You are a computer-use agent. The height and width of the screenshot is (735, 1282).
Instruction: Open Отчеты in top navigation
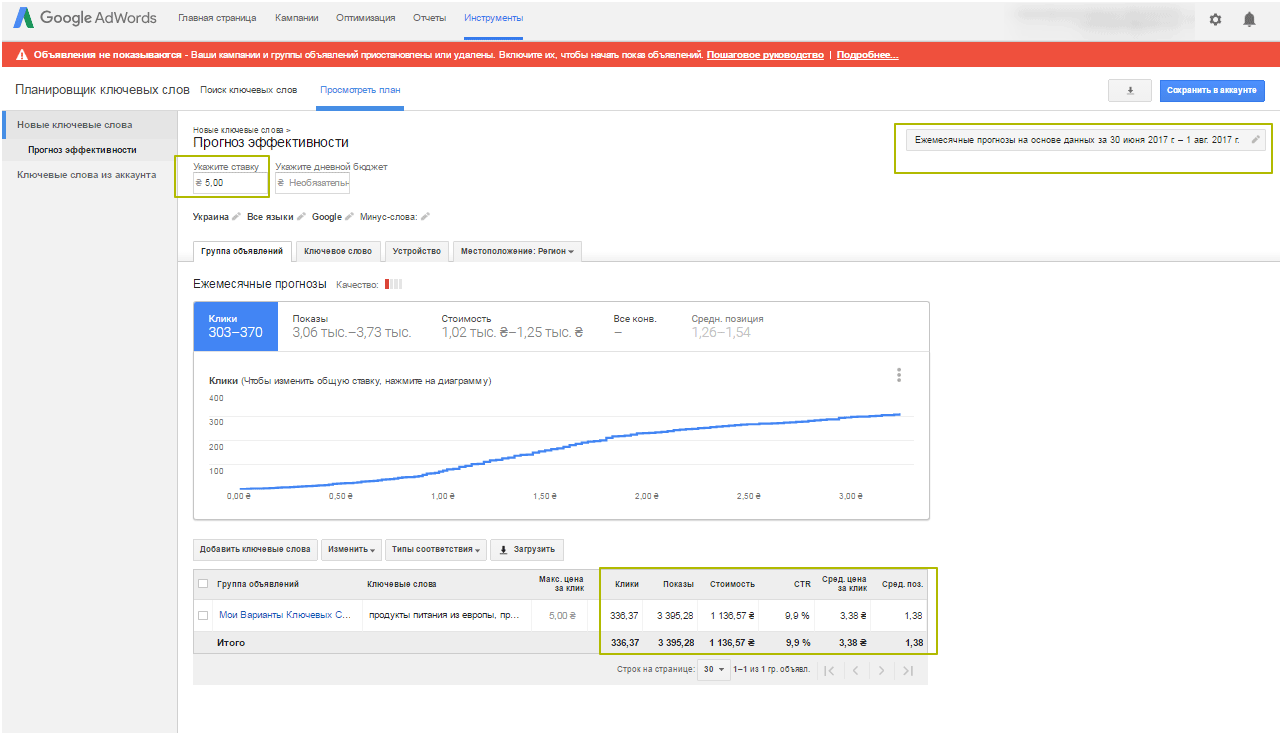click(x=429, y=18)
